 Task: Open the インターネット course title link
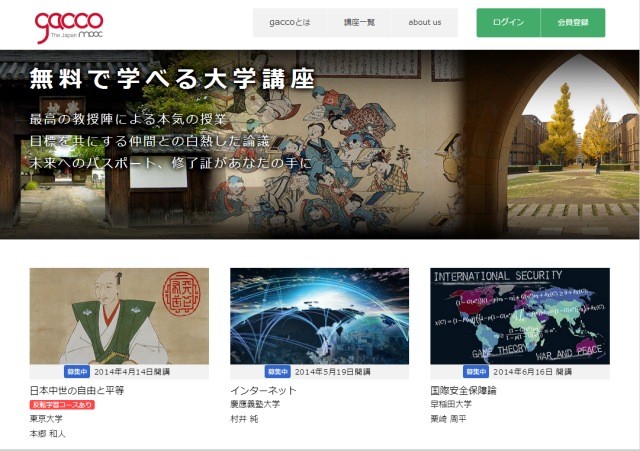coord(263,391)
